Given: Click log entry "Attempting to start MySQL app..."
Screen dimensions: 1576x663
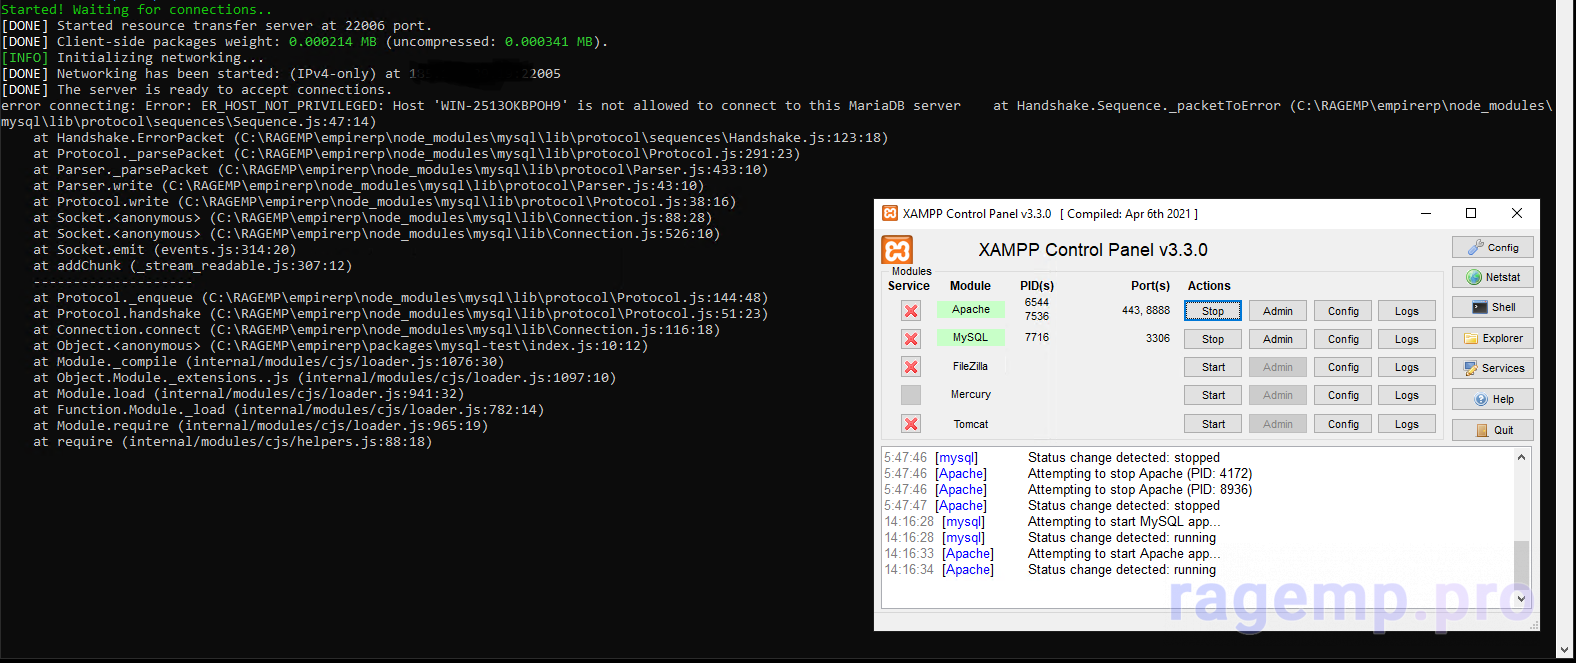Looking at the screenshot, I should coord(1124,522).
